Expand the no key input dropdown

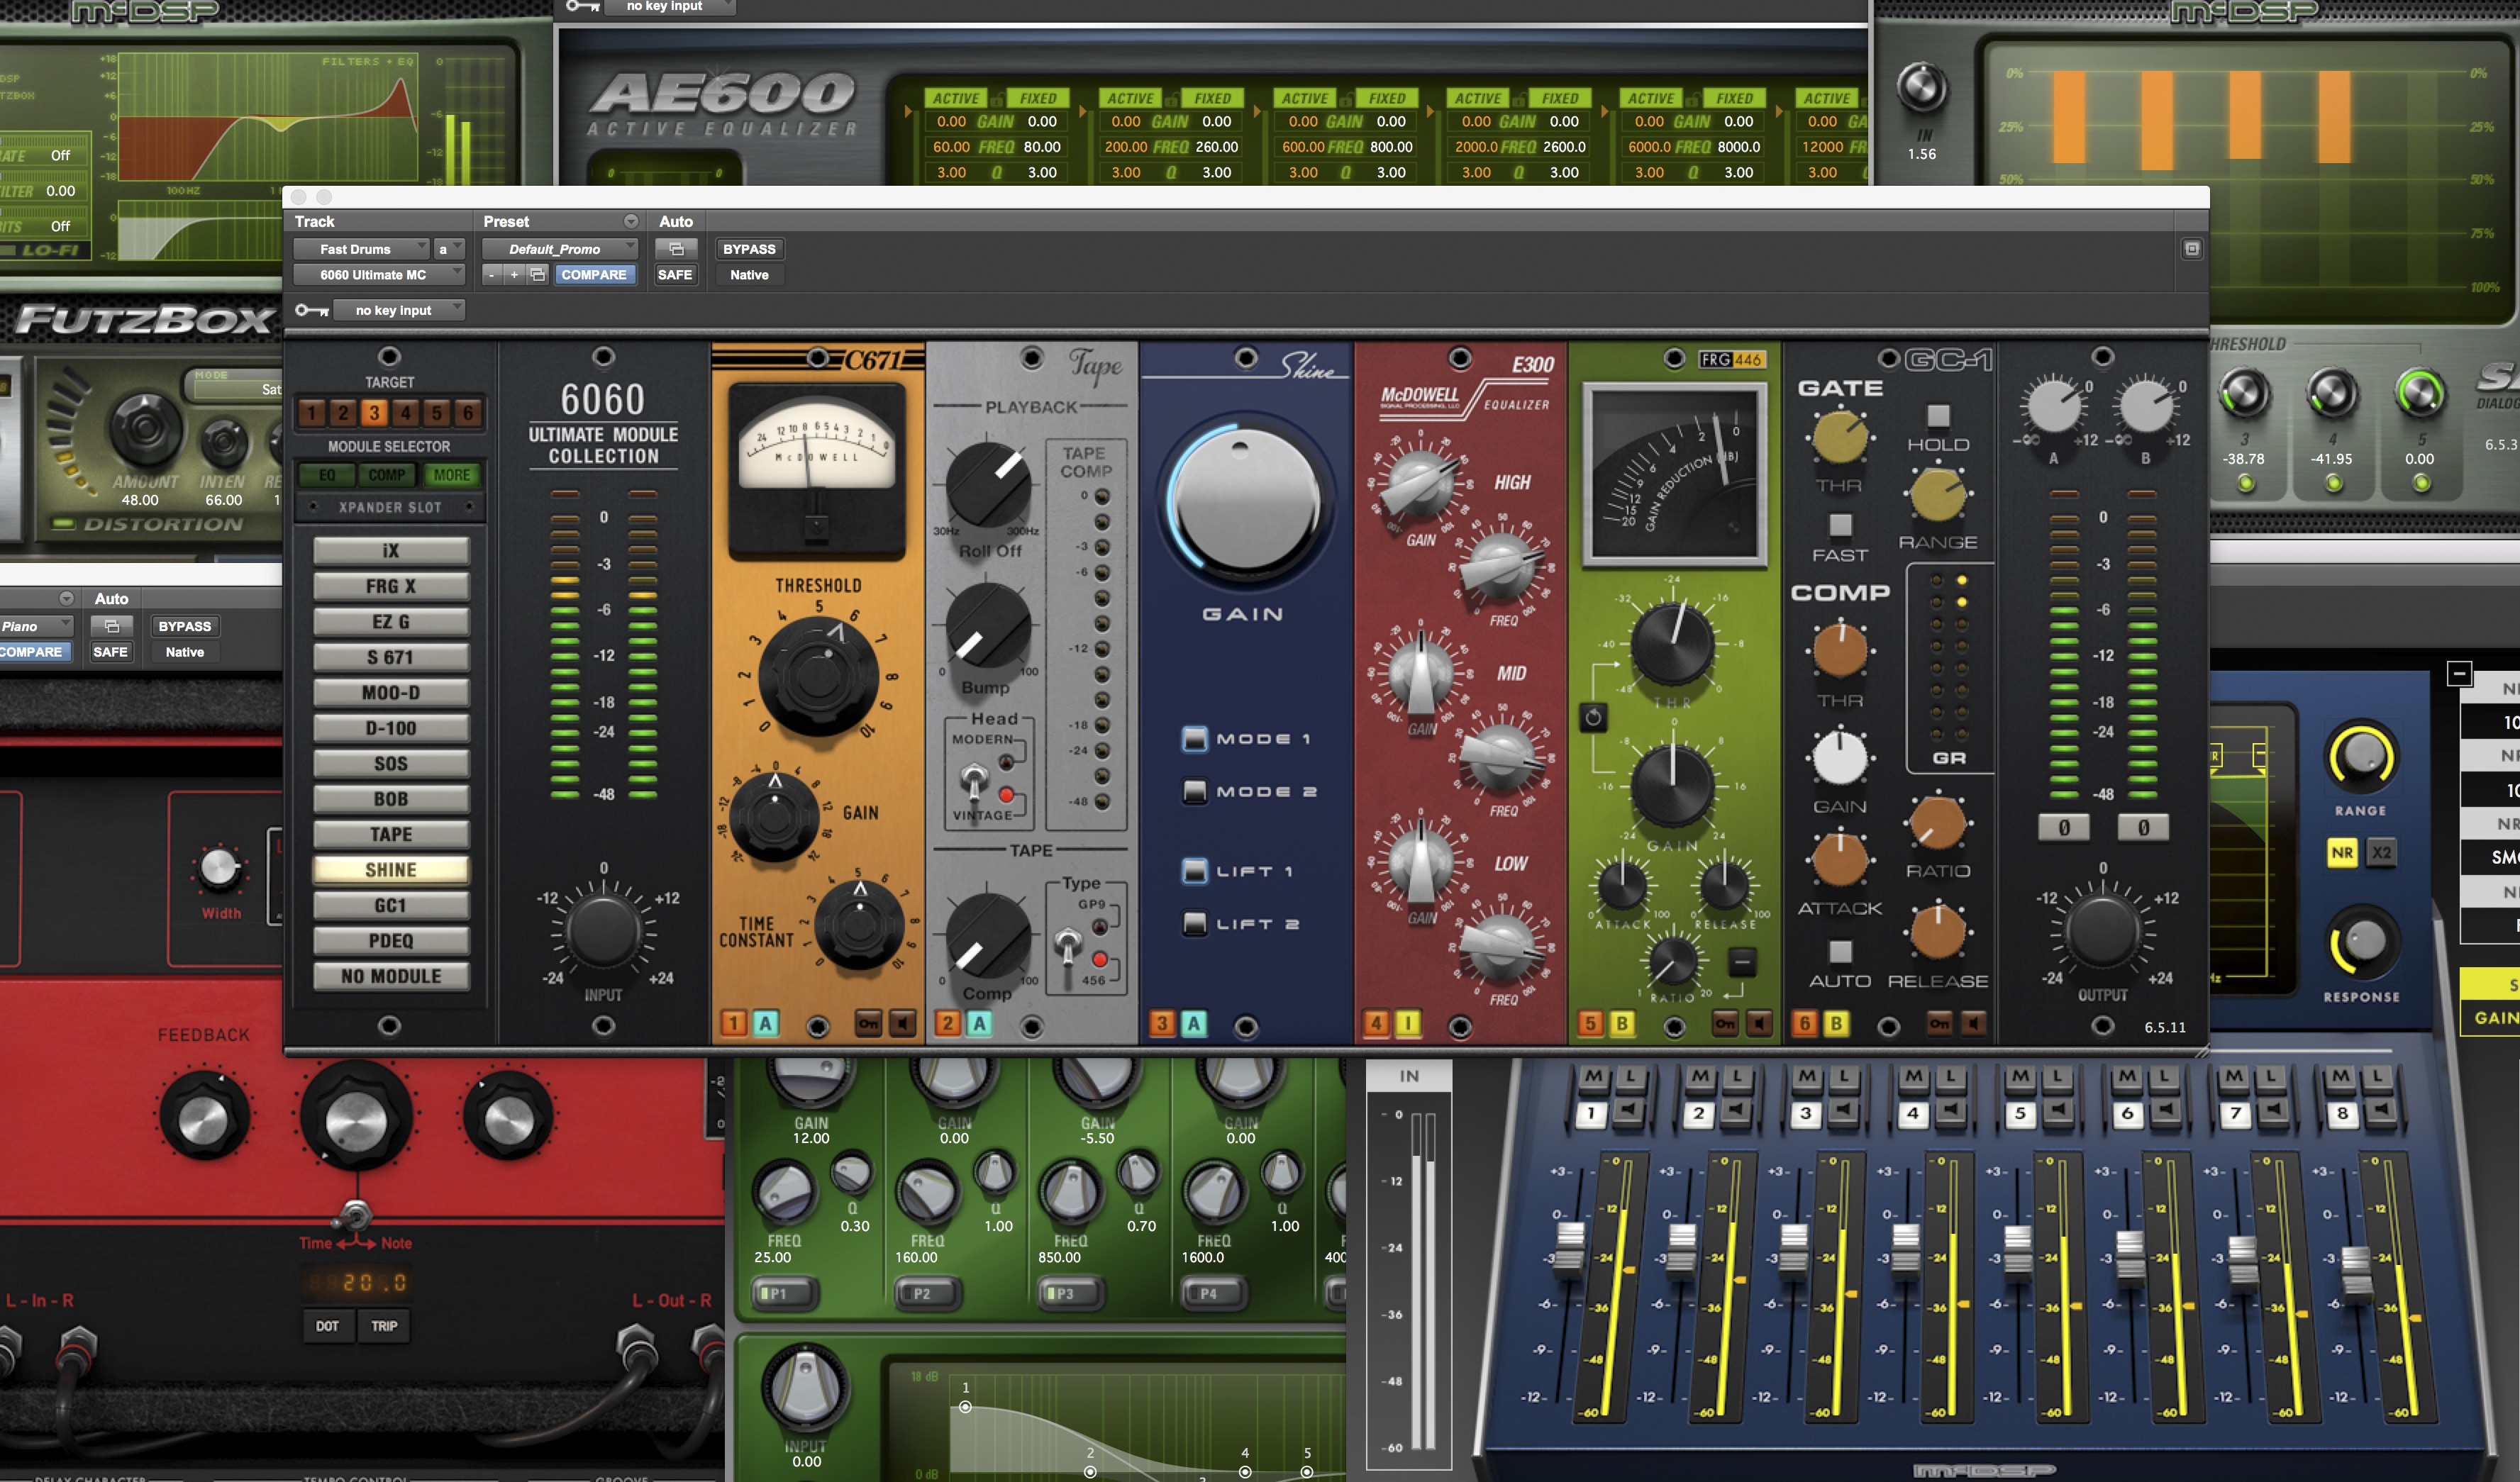[x=399, y=310]
